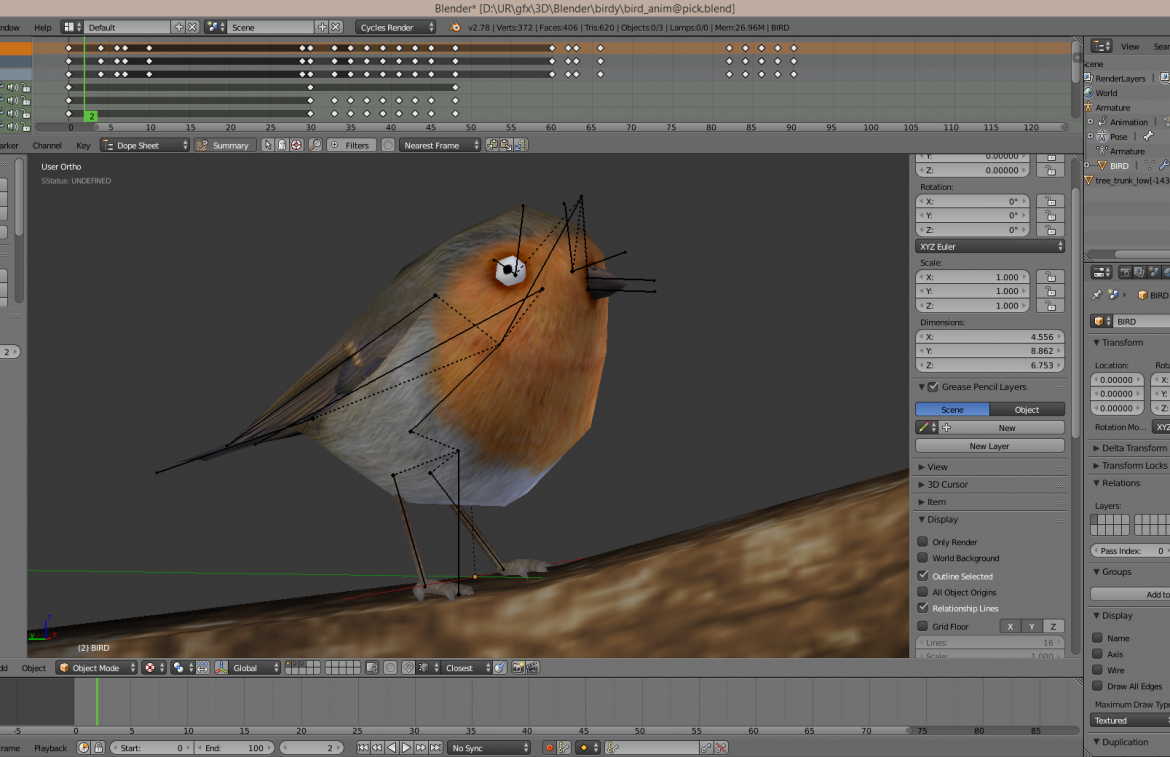Click the End frame field in timeline
This screenshot has height=757, width=1170.
click(x=235, y=748)
